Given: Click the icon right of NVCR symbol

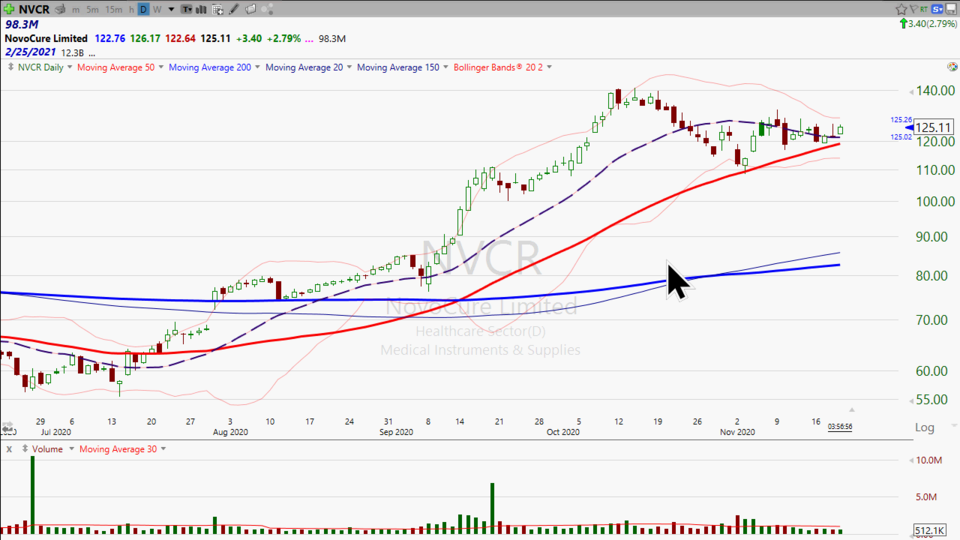Looking at the screenshot, I should [60, 9].
